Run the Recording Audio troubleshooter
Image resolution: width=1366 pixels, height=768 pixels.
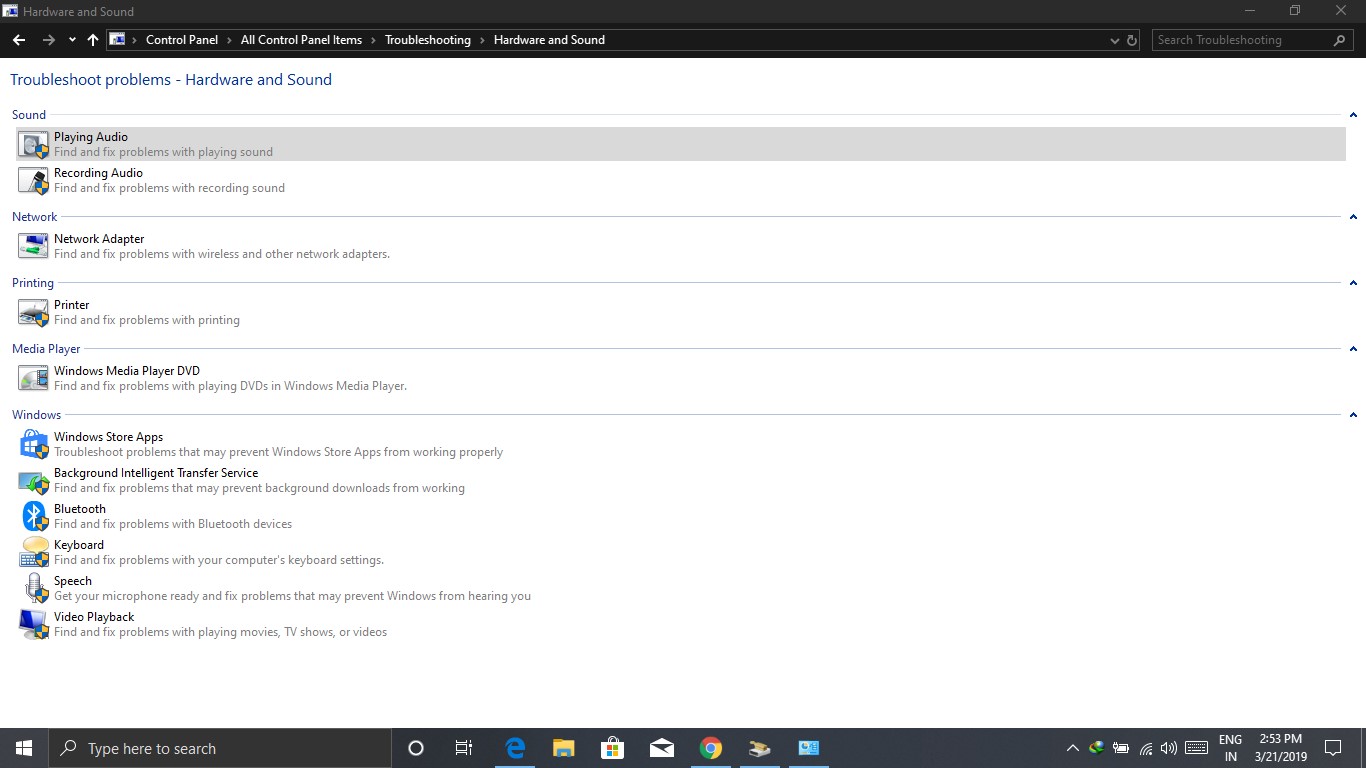(98, 173)
